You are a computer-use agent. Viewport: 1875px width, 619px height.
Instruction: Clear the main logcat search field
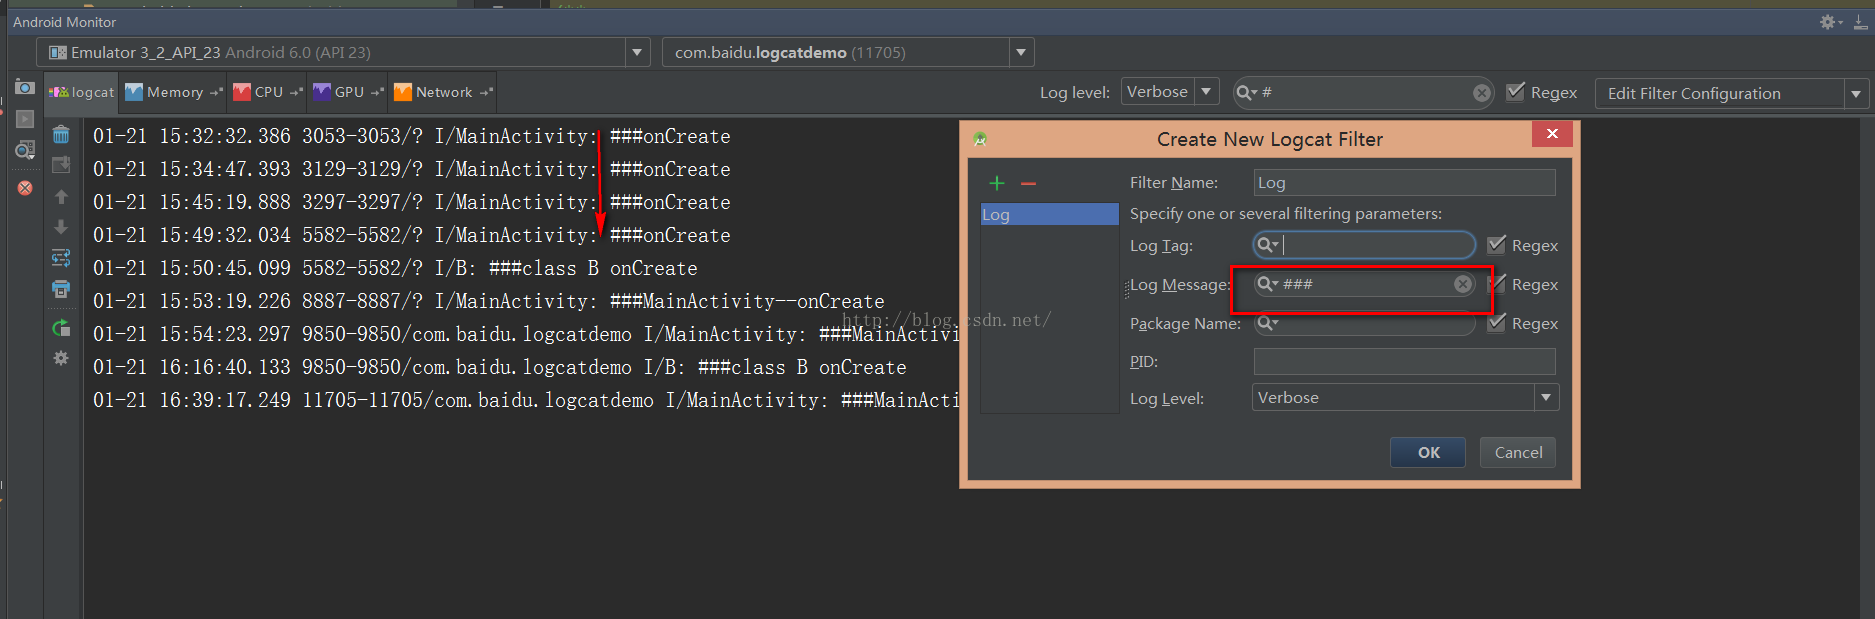coord(1481,93)
